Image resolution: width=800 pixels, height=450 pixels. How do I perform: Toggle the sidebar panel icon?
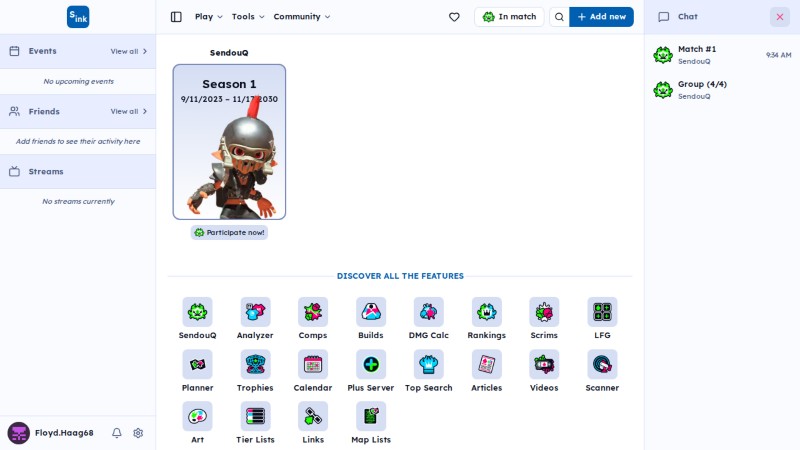coord(176,17)
